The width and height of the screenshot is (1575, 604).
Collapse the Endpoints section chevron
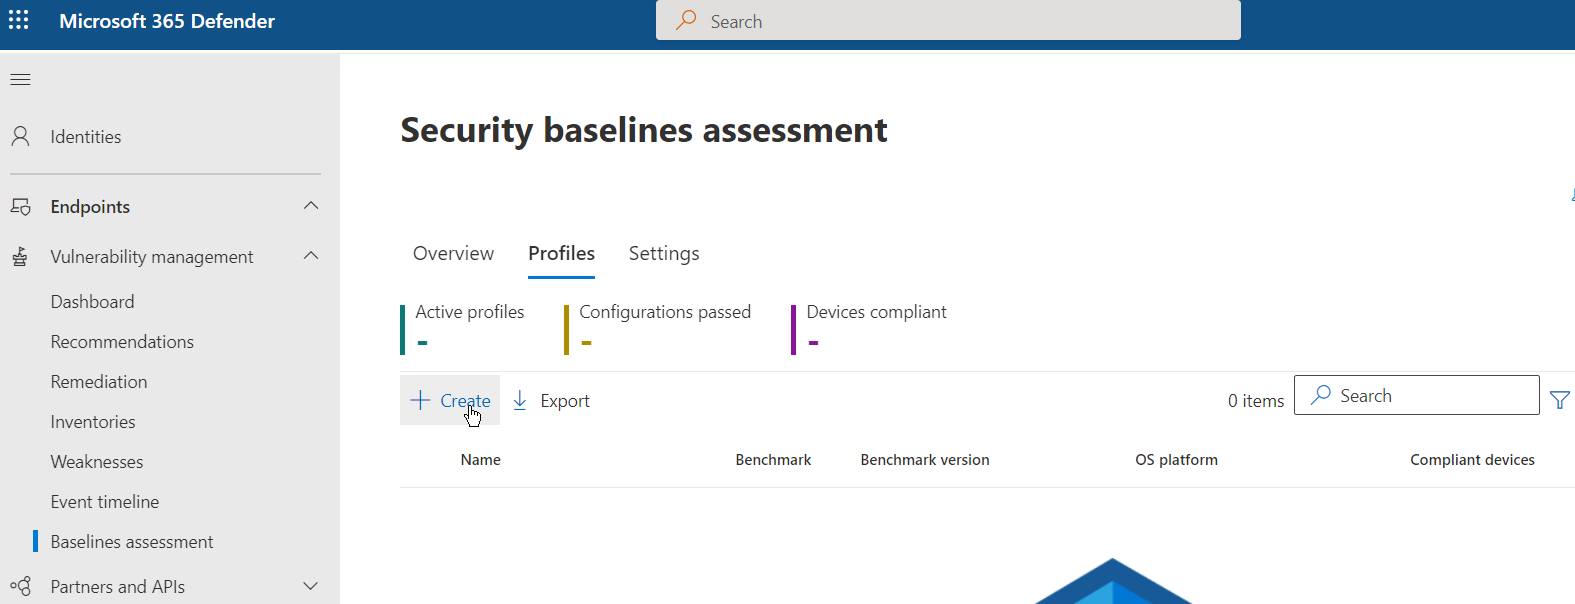tap(311, 206)
